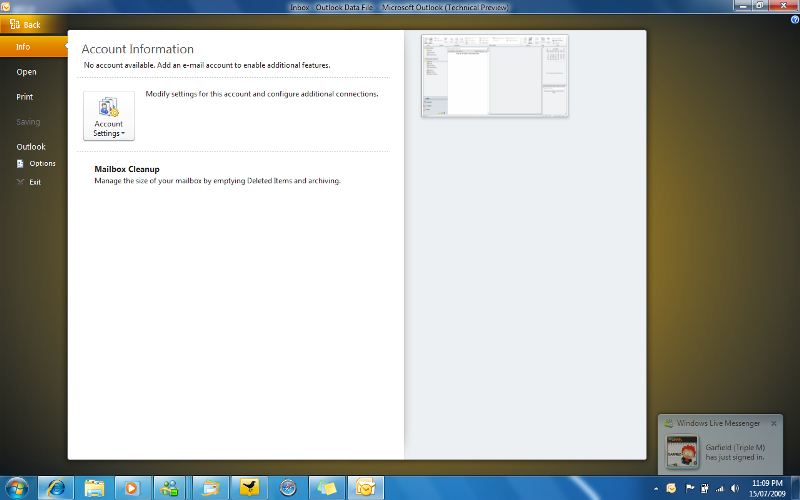The image size is (800, 500).
Task: Open the volume speaker tray icon
Action: click(735, 488)
